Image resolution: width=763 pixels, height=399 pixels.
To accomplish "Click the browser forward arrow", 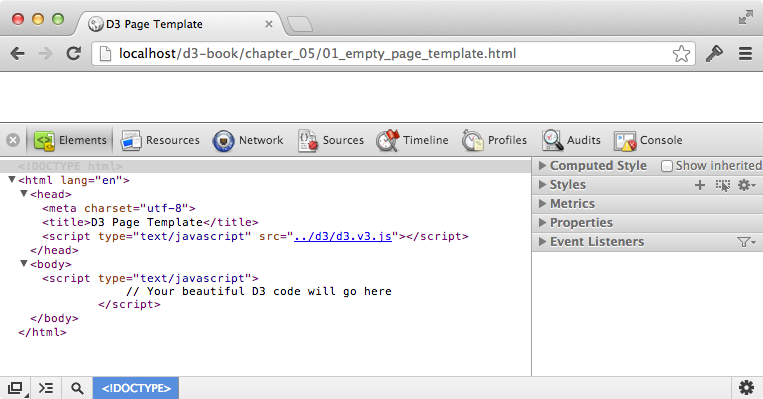I will (x=45, y=54).
